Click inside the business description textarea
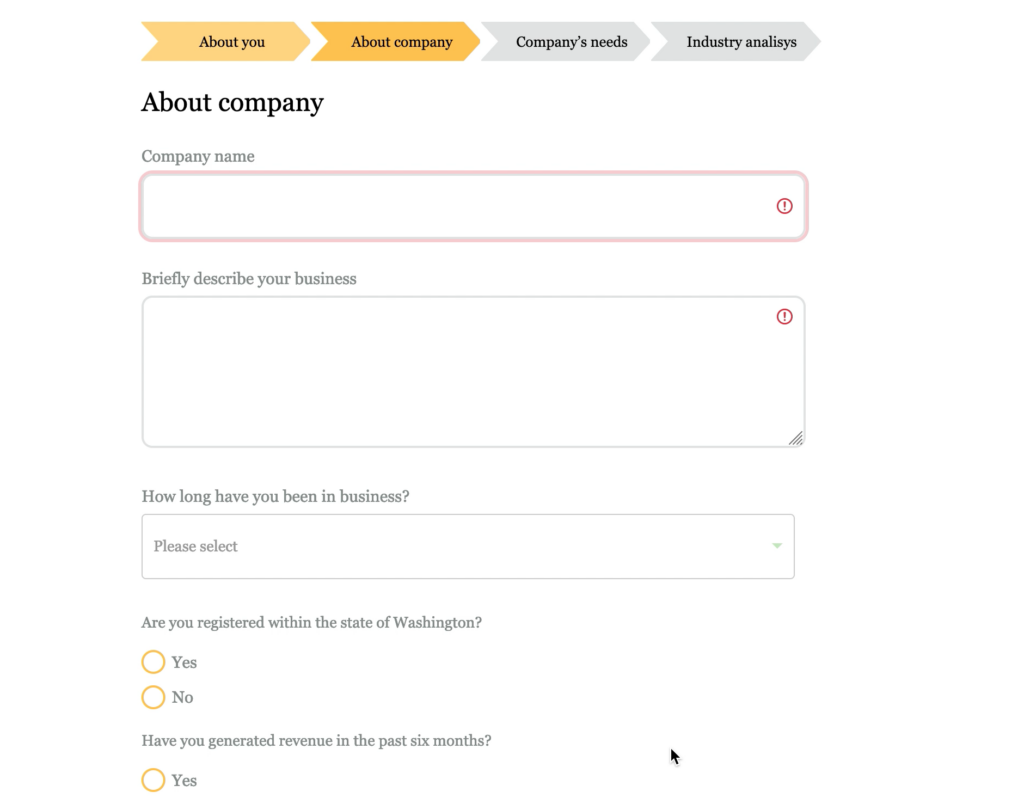 point(473,372)
